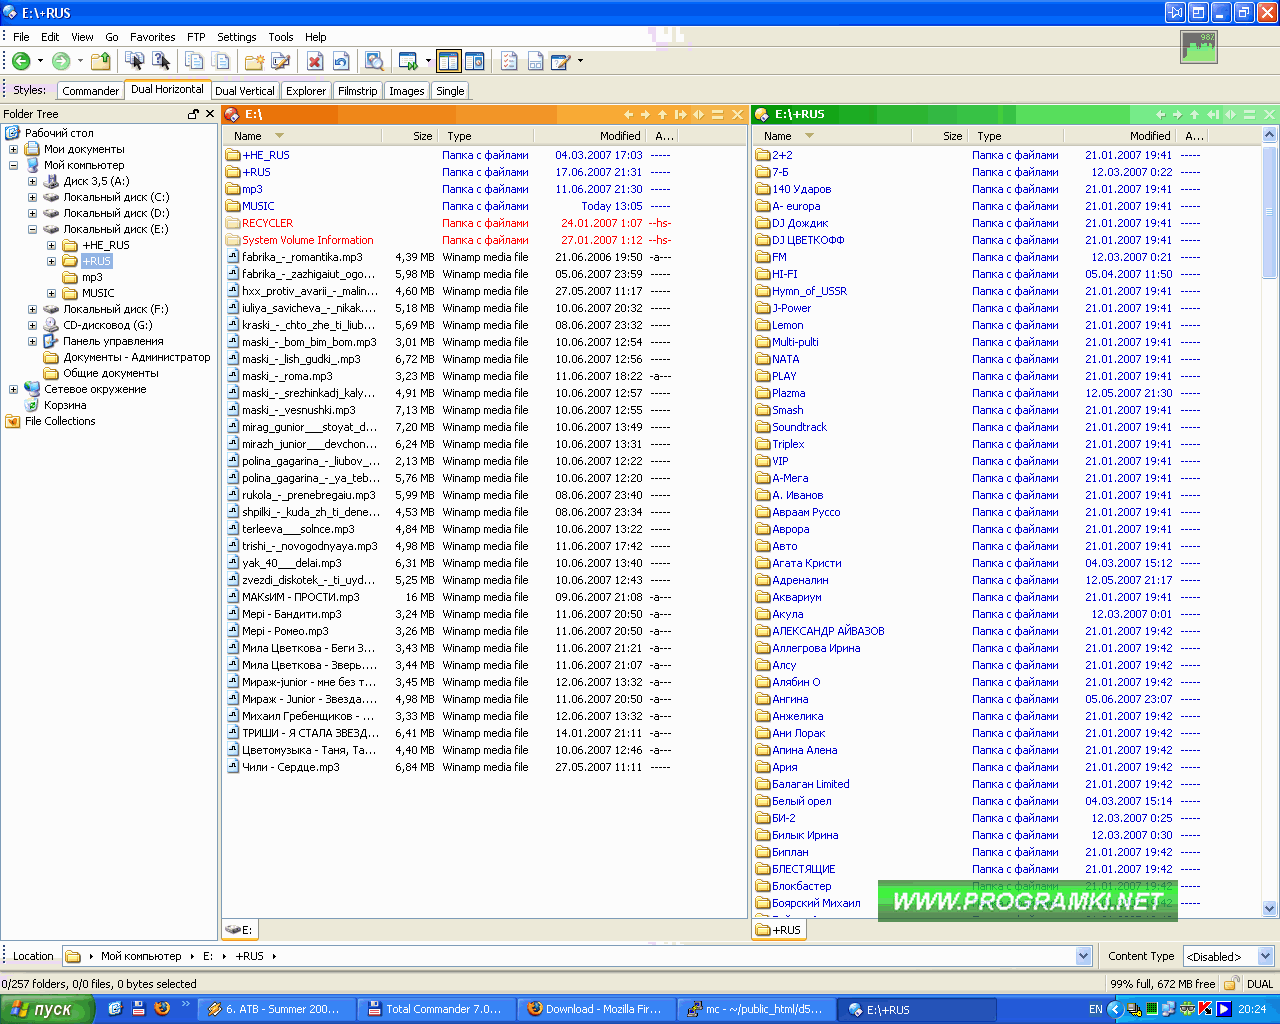Image resolution: width=1280 pixels, height=1024 pixels.
Task: Open the Back button history dropdown
Action: (x=40, y=62)
